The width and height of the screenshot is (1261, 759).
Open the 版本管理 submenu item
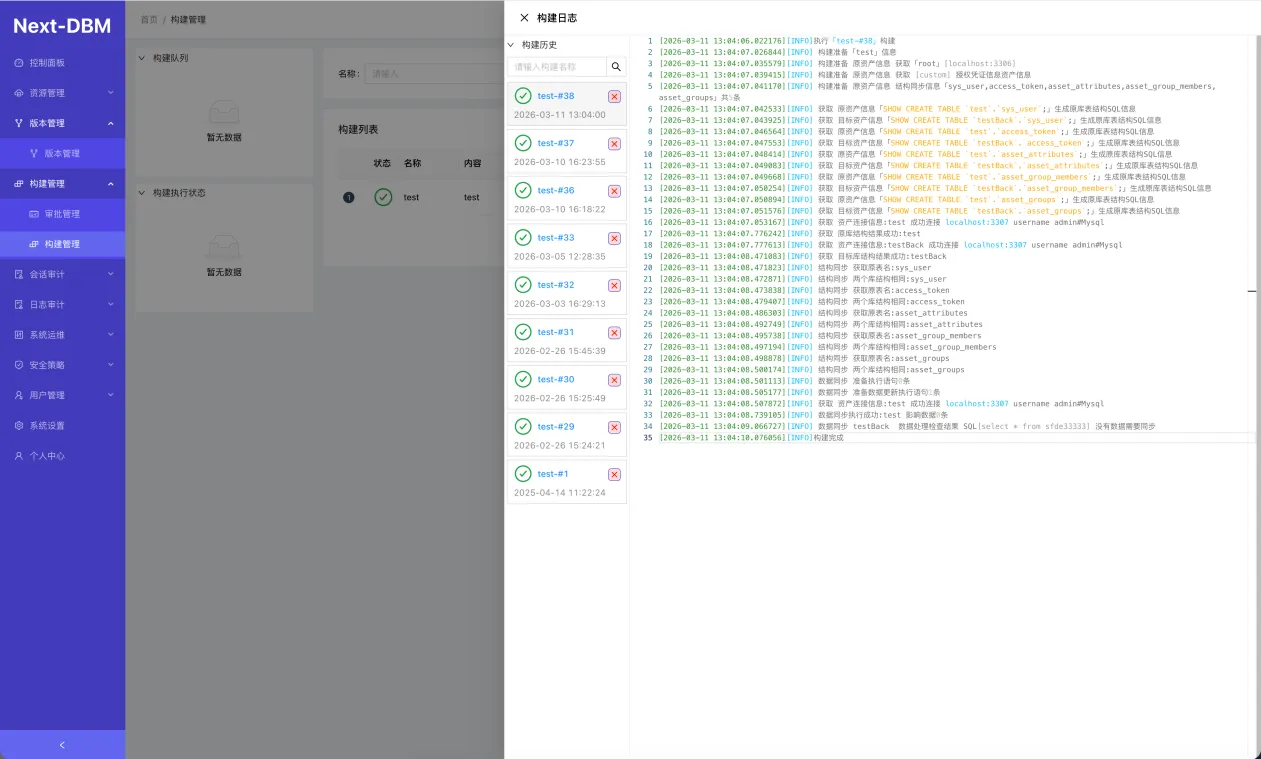[x=62, y=154]
